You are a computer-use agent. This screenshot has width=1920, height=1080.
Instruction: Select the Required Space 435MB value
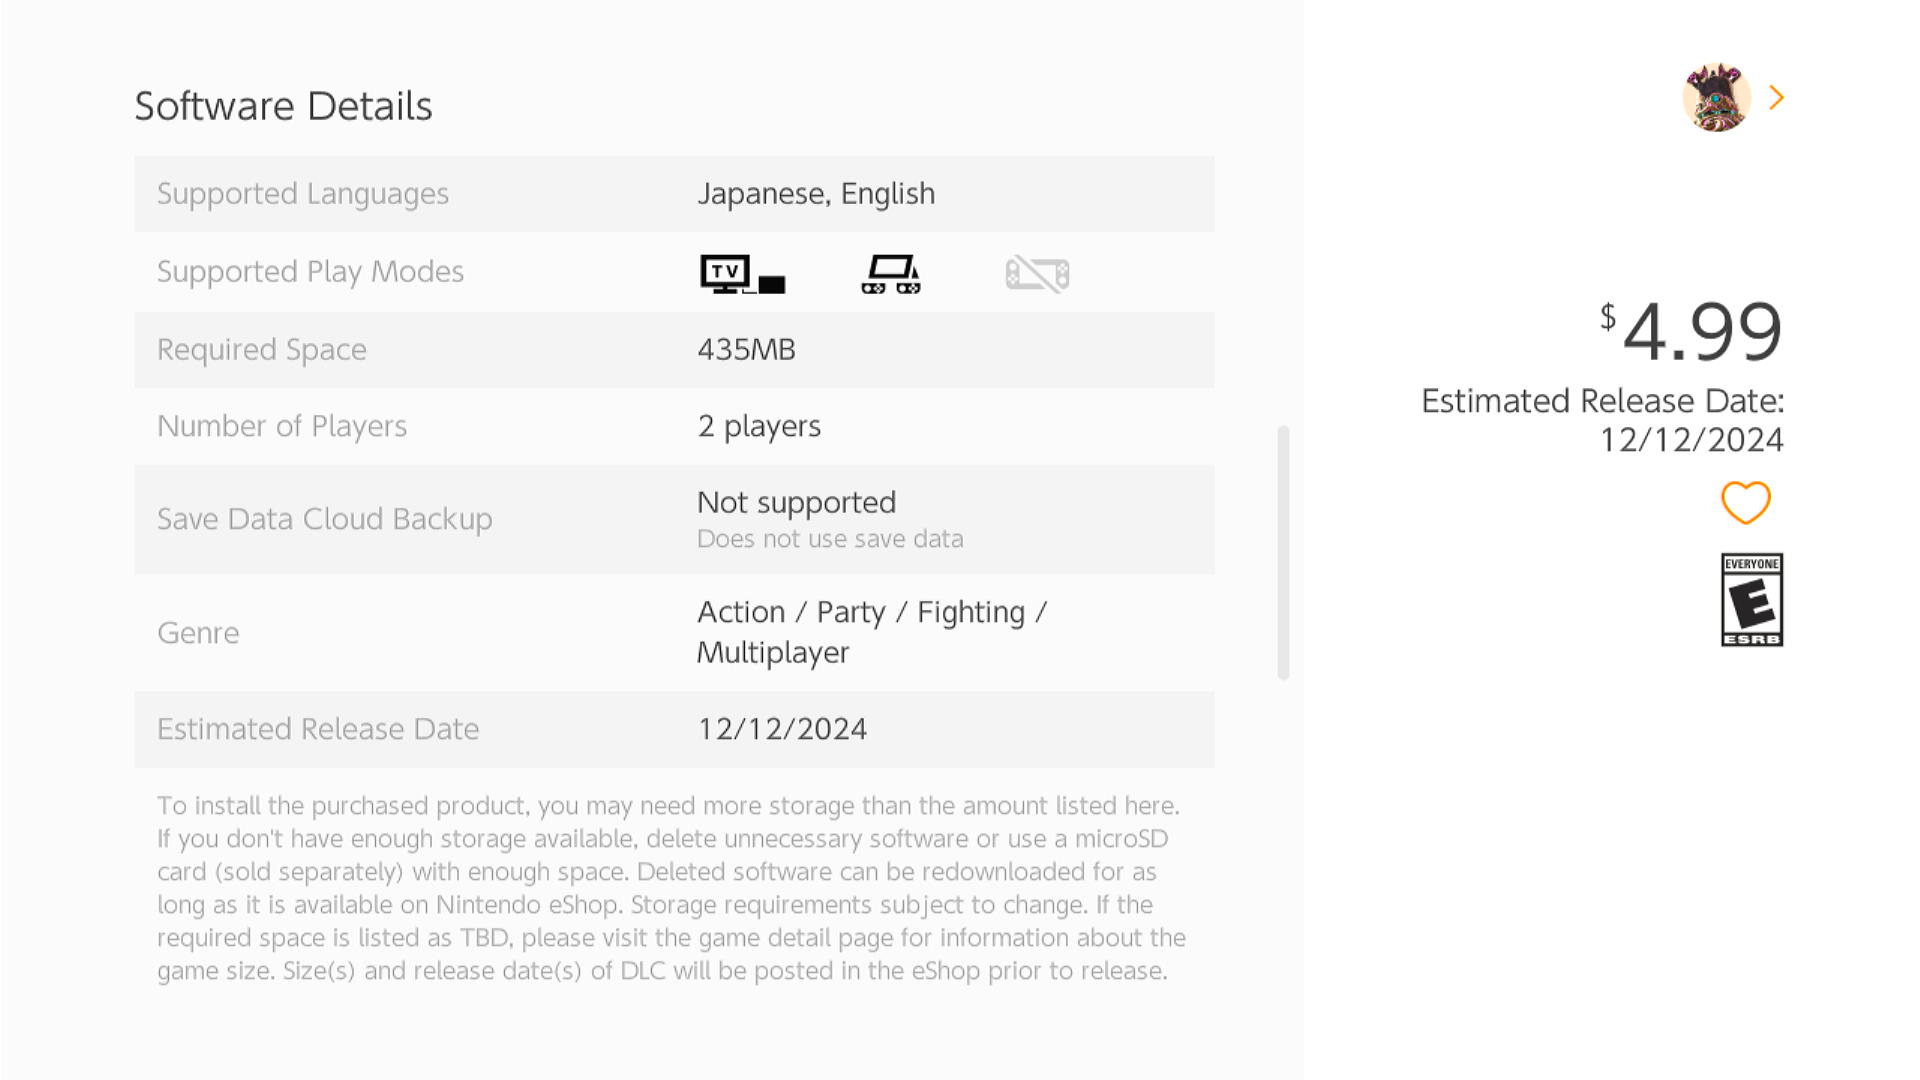point(746,350)
